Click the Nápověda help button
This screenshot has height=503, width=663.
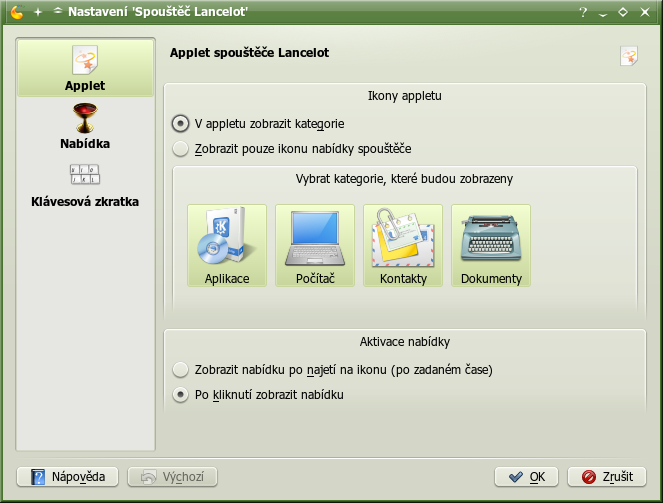(68, 477)
